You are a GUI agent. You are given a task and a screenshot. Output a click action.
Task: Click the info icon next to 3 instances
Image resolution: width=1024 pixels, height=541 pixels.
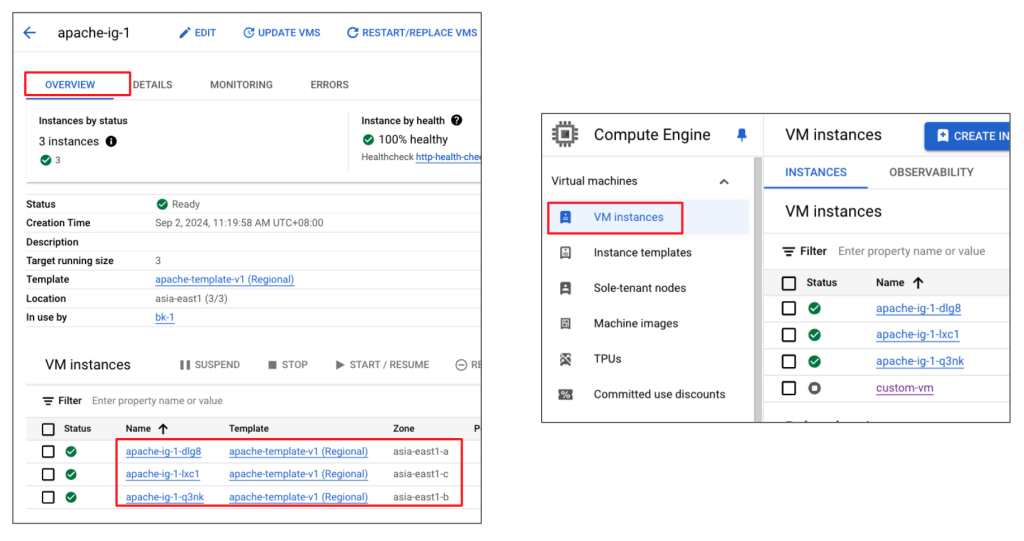pyautogui.click(x=111, y=141)
